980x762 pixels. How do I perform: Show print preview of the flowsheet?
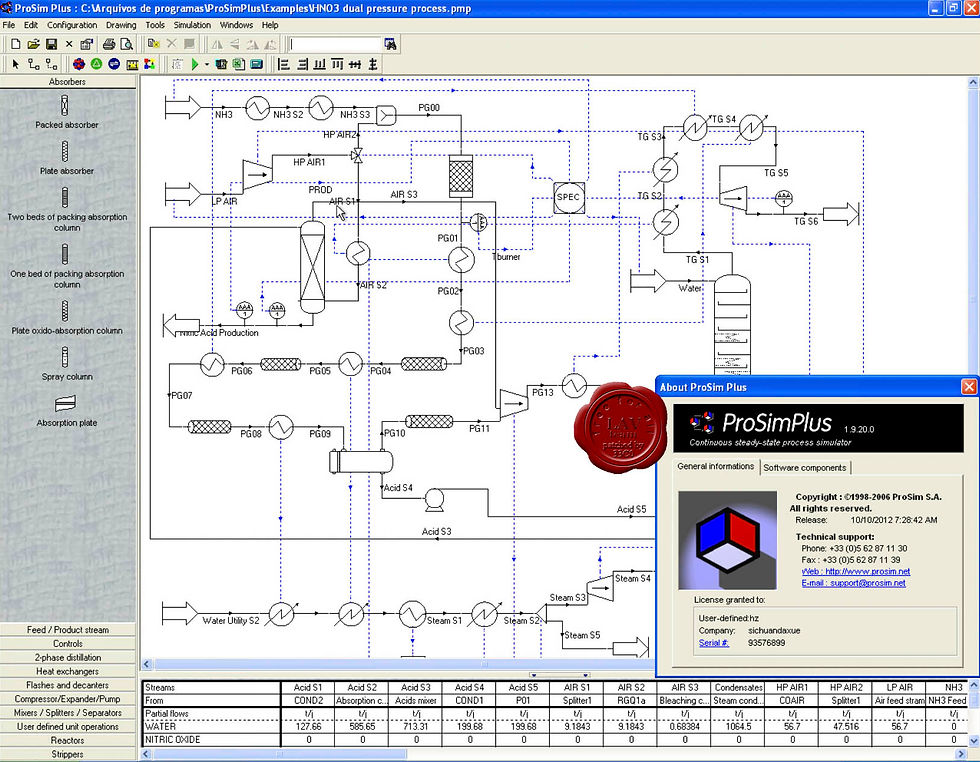click(126, 44)
